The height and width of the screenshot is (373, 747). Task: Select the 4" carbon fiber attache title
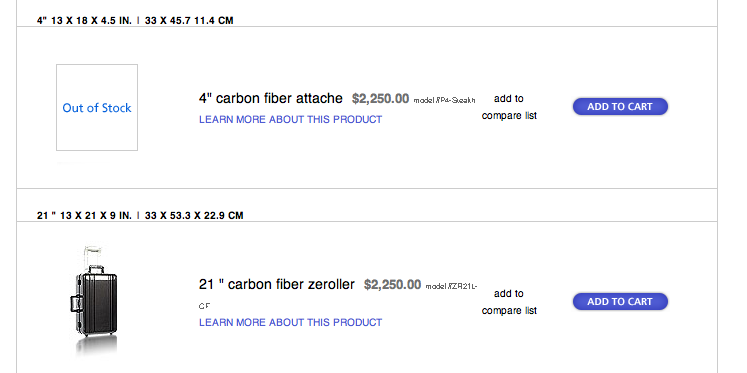(x=271, y=99)
